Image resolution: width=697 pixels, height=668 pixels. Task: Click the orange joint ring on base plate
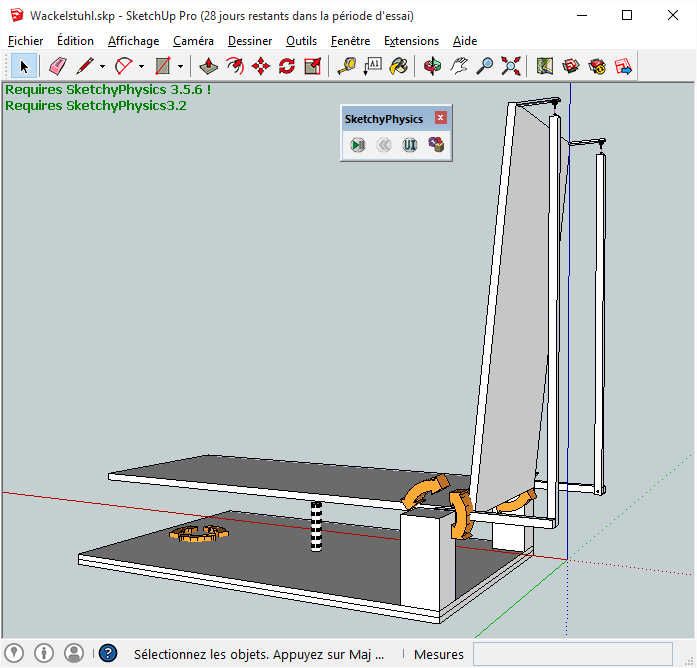click(199, 533)
